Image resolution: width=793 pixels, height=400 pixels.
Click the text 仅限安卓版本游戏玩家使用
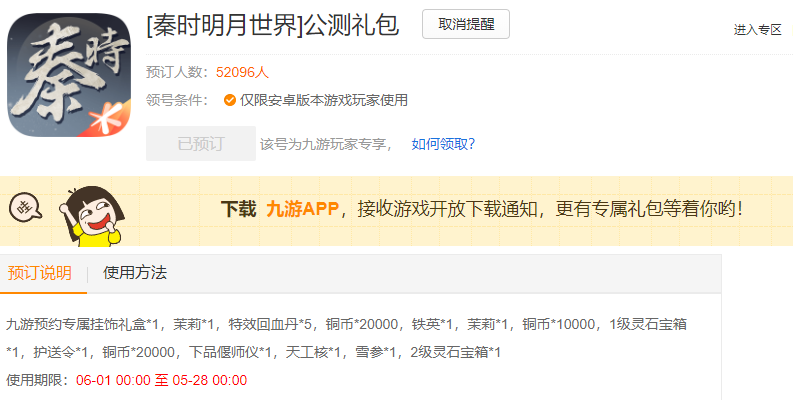point(324,100)
